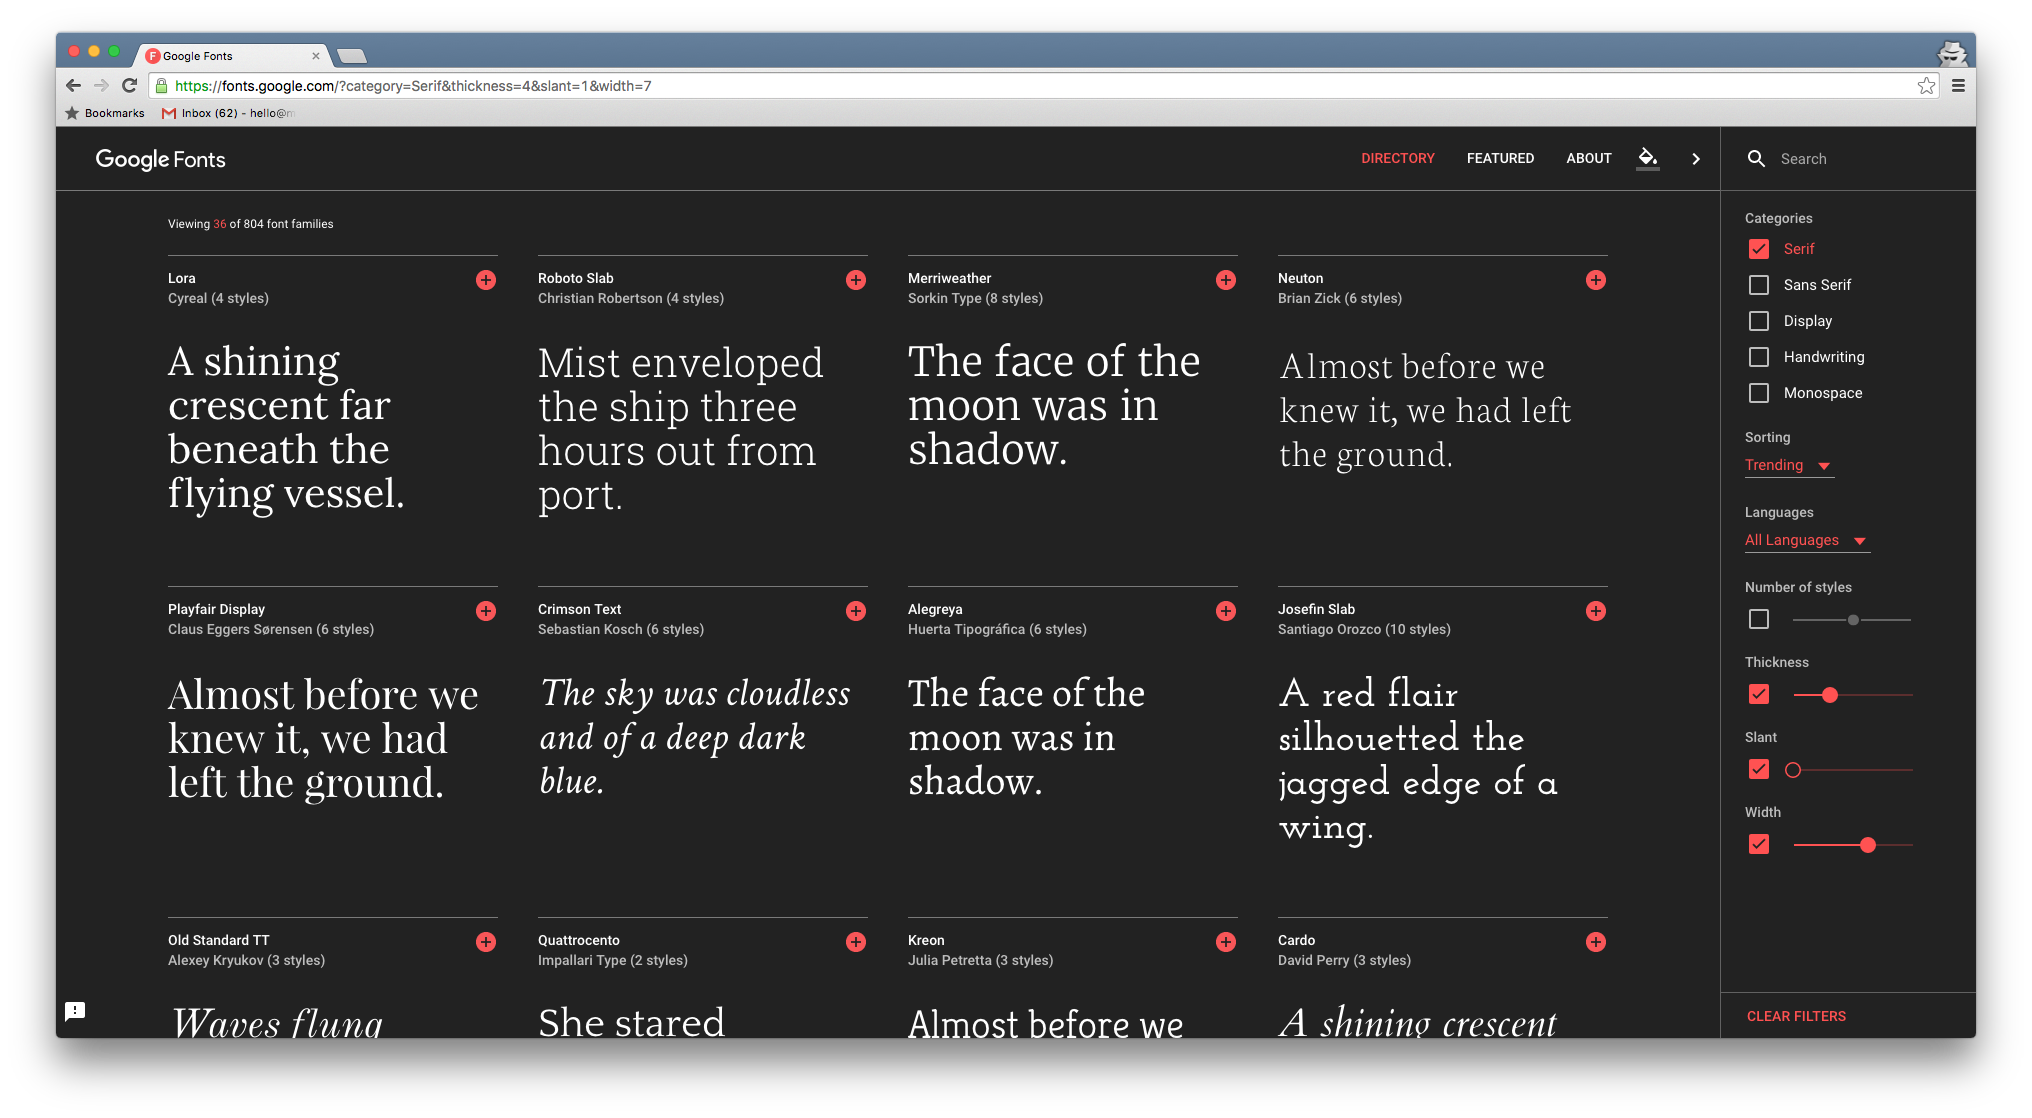
Task: Click the Google Fonts logo
Action: tap(160, 159)
